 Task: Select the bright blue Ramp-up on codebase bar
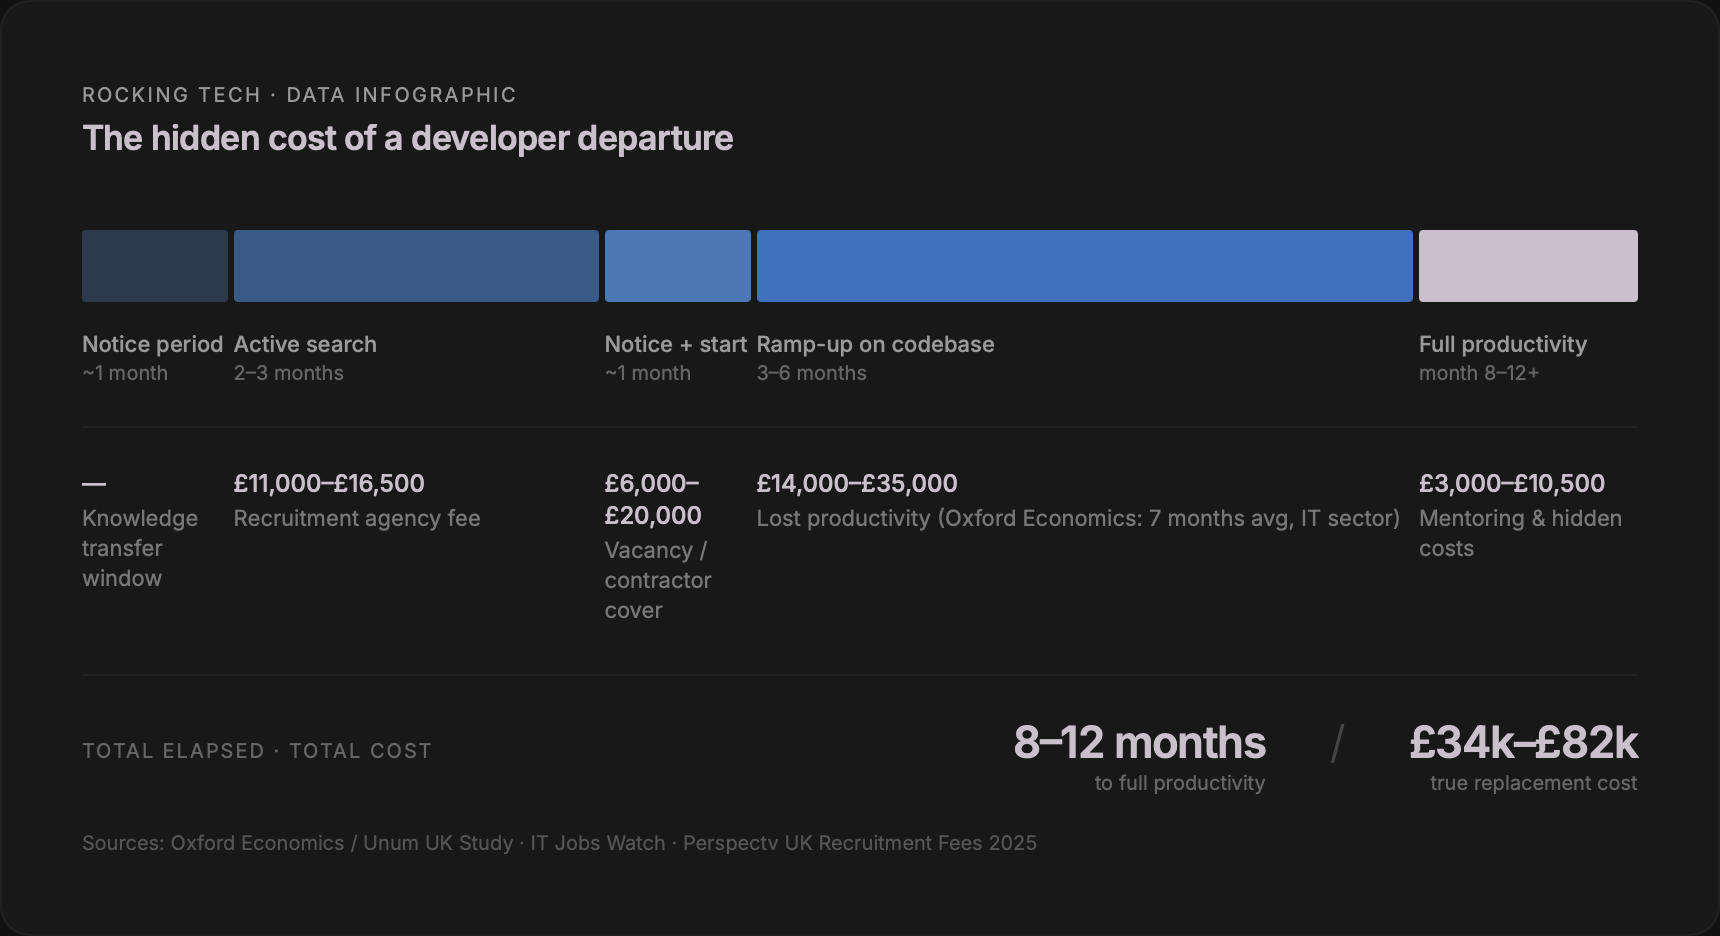click(1083, 265)
